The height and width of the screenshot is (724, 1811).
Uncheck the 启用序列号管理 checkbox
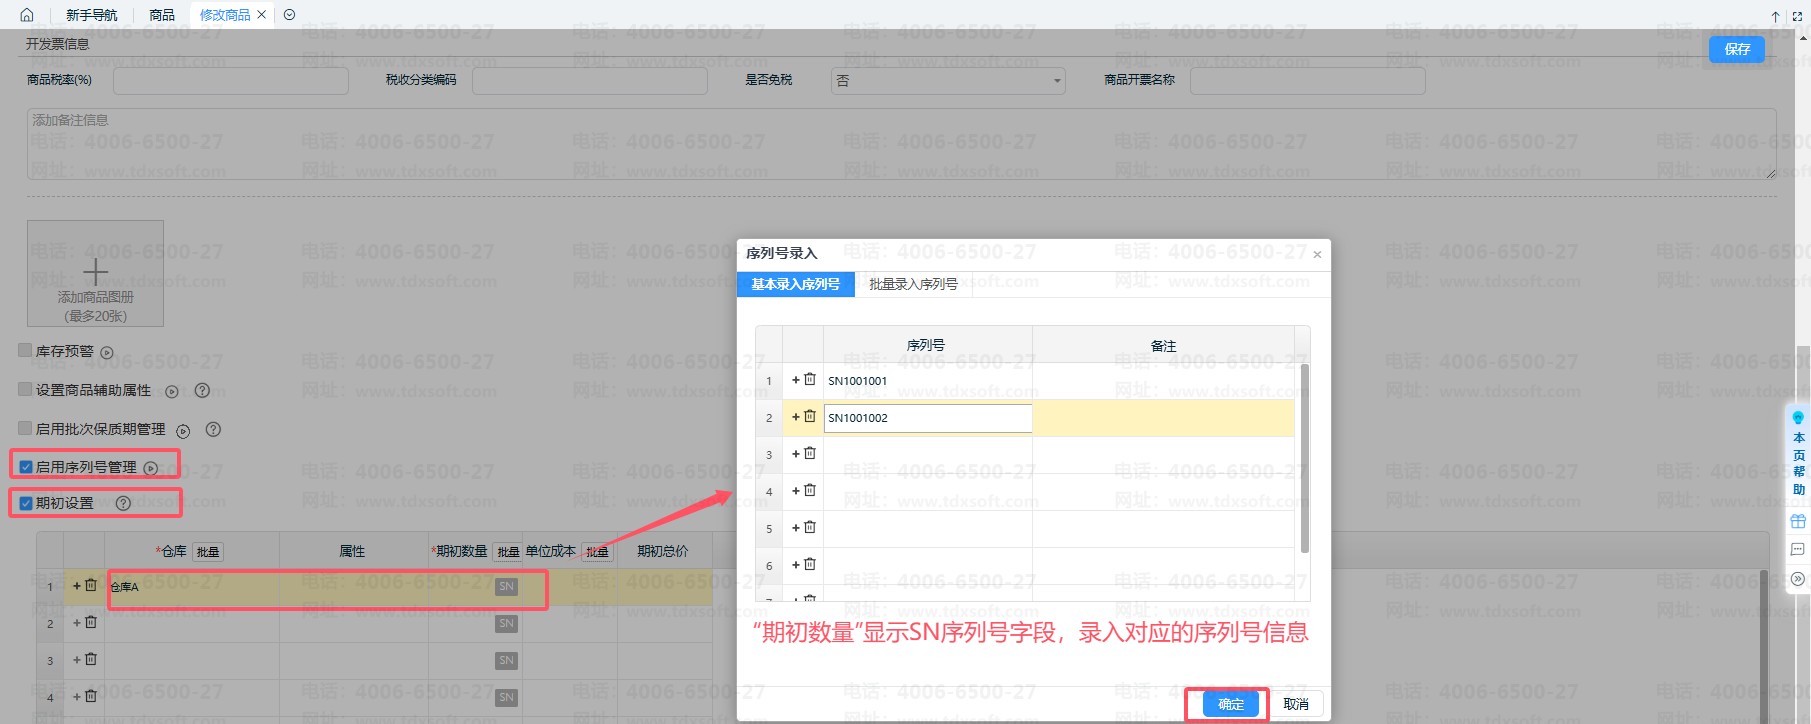click(x=26, y=467)
